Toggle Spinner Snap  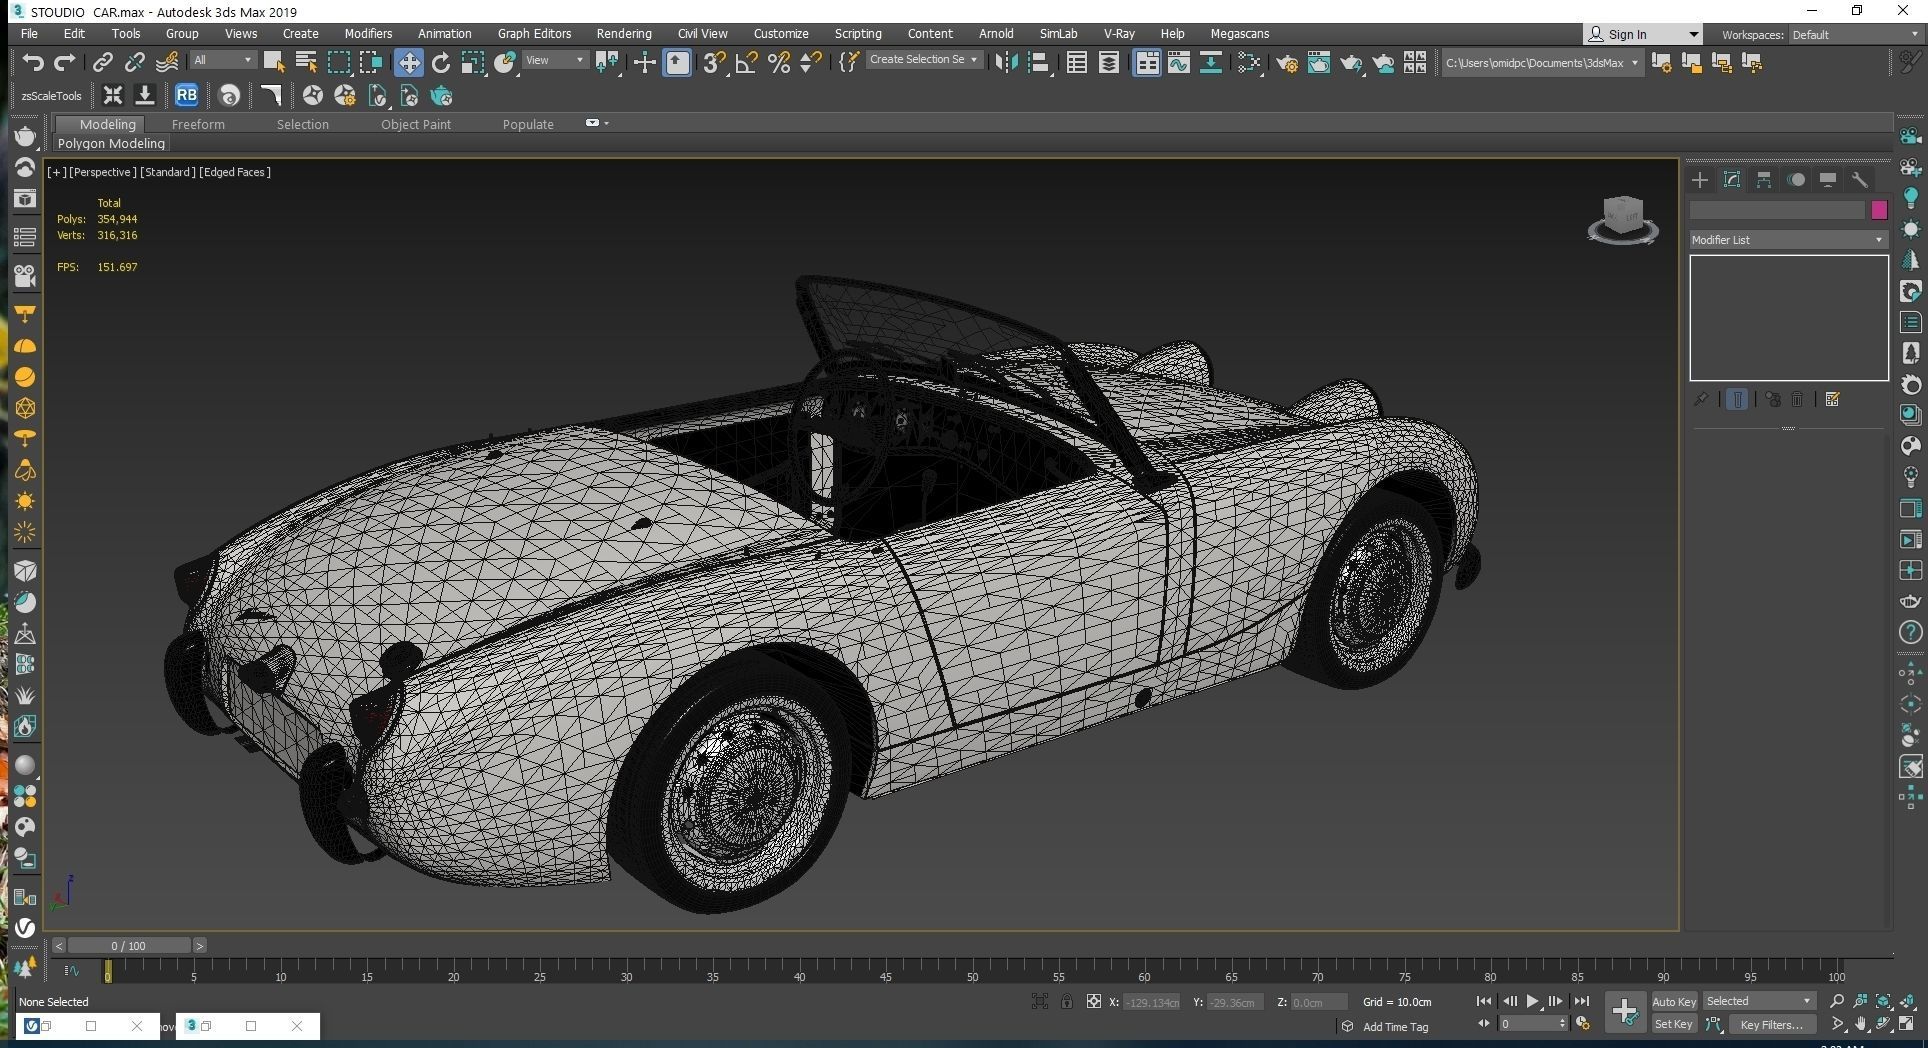pos(811,63)
